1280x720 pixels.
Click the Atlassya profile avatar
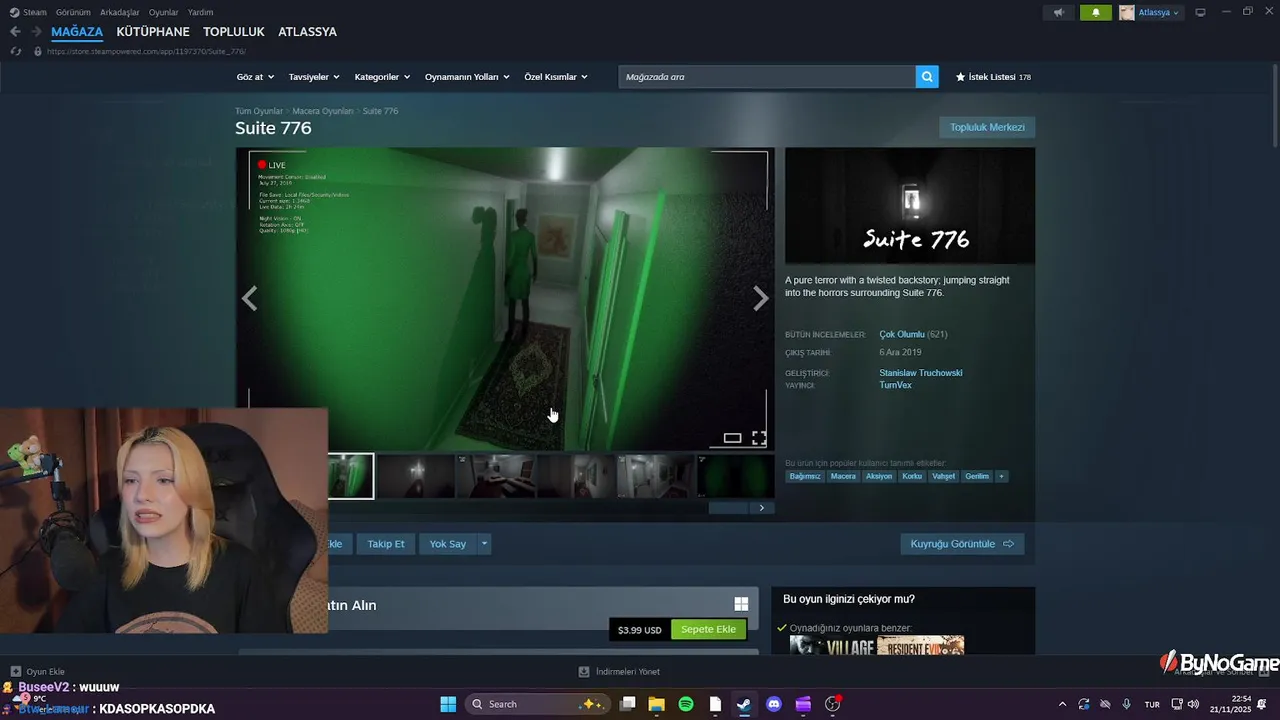tap(1127, 13)
